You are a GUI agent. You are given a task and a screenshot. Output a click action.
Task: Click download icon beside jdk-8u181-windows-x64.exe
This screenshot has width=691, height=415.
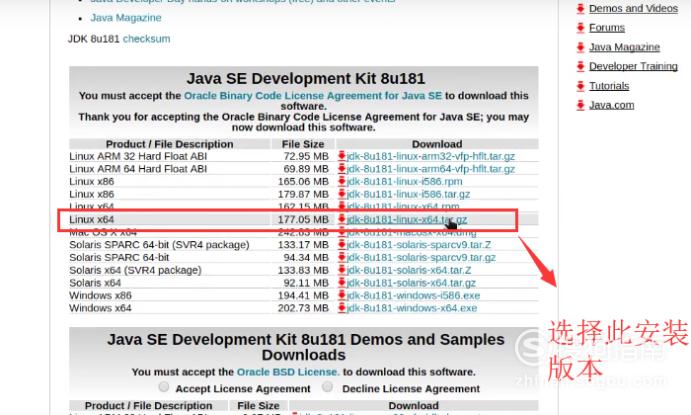click(342, 308)
